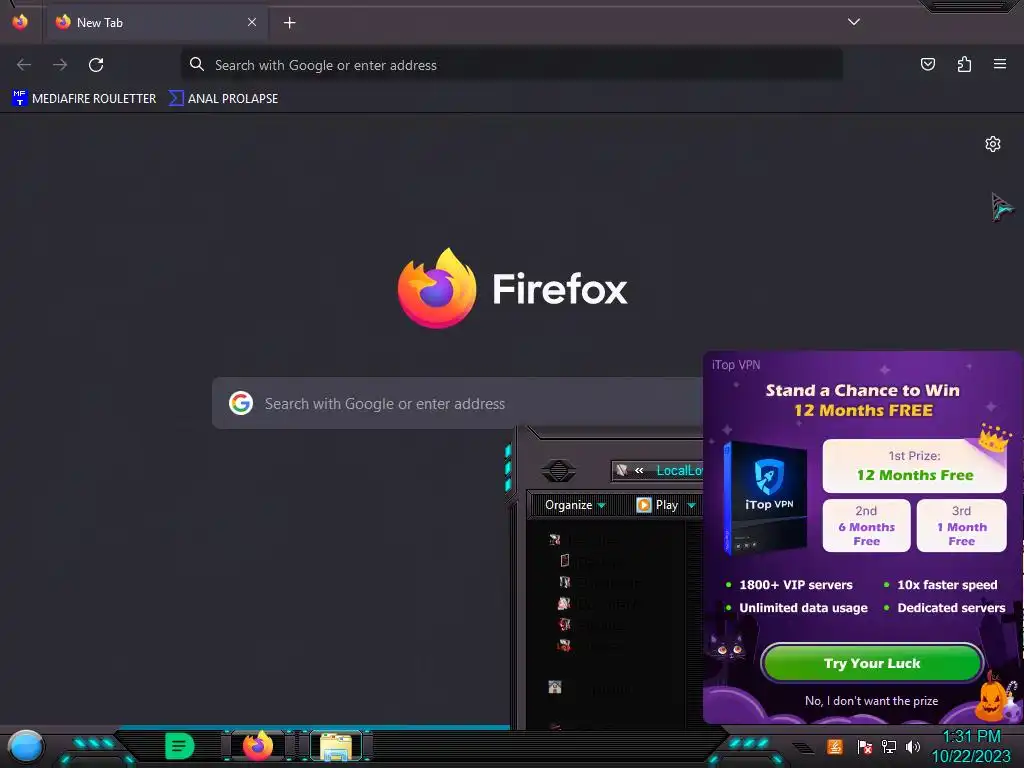This screenshot has width=1024, height=768.
Task: Open the clock showing 1:31 PM
Action: point(971,746)
